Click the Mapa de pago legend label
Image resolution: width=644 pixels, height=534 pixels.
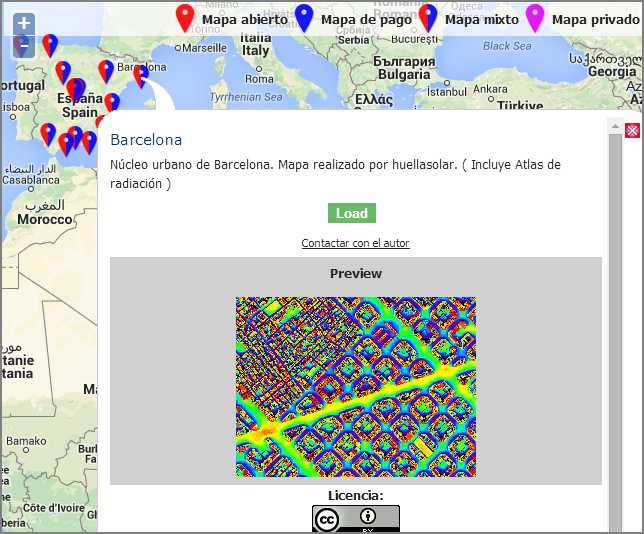point(365,19)
